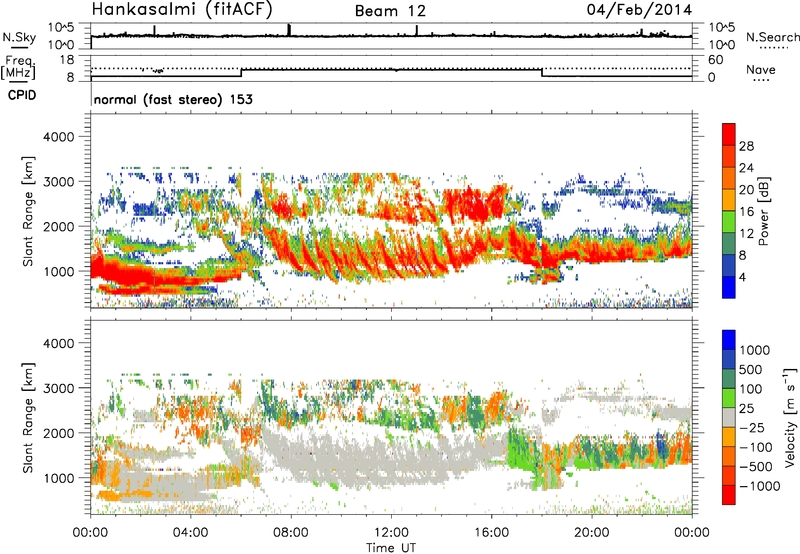Click the 4000 tick of the velocity panel

coord(59,343)
